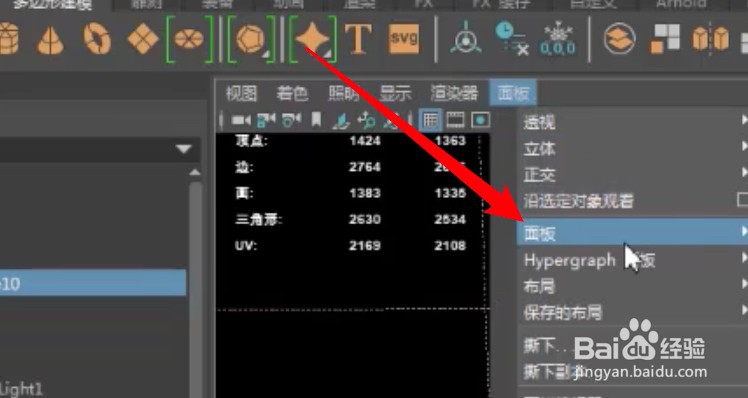Image resolution: width=748 pixels, height=398 pixels.
Task: Open the 显示 panel menu
Action: coord(395,94)
